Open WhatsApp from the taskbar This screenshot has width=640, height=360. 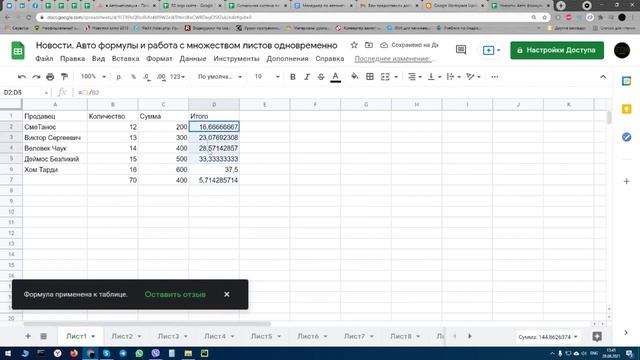click(x=139, y=353)
